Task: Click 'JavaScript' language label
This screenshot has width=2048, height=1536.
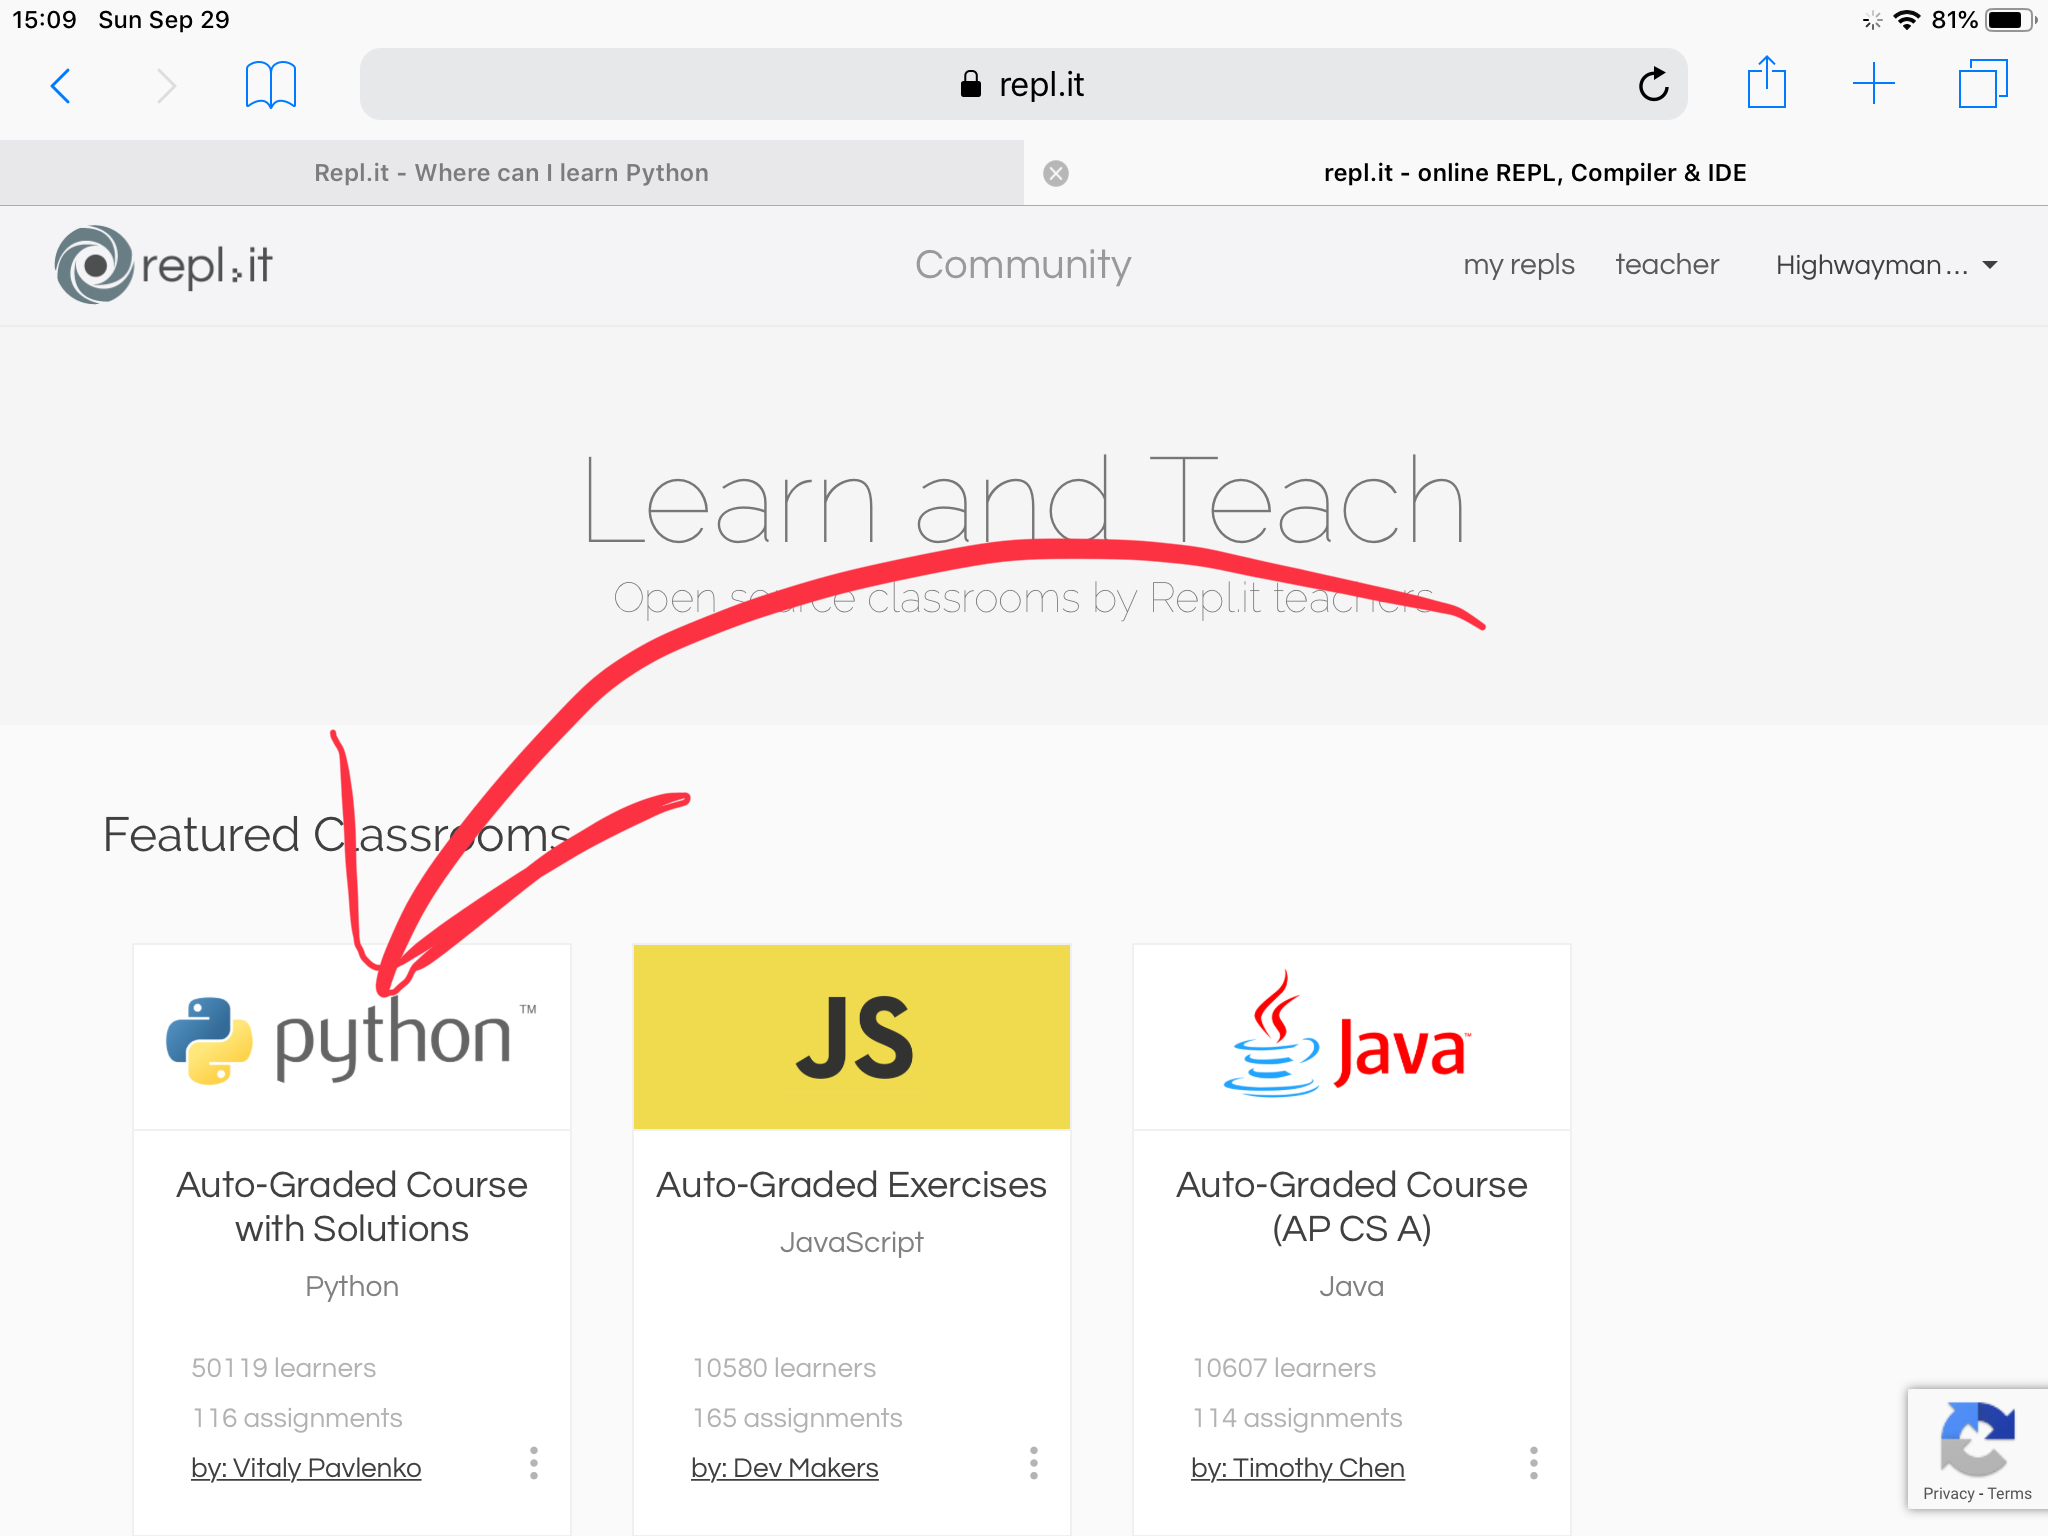Action: 851,1242
